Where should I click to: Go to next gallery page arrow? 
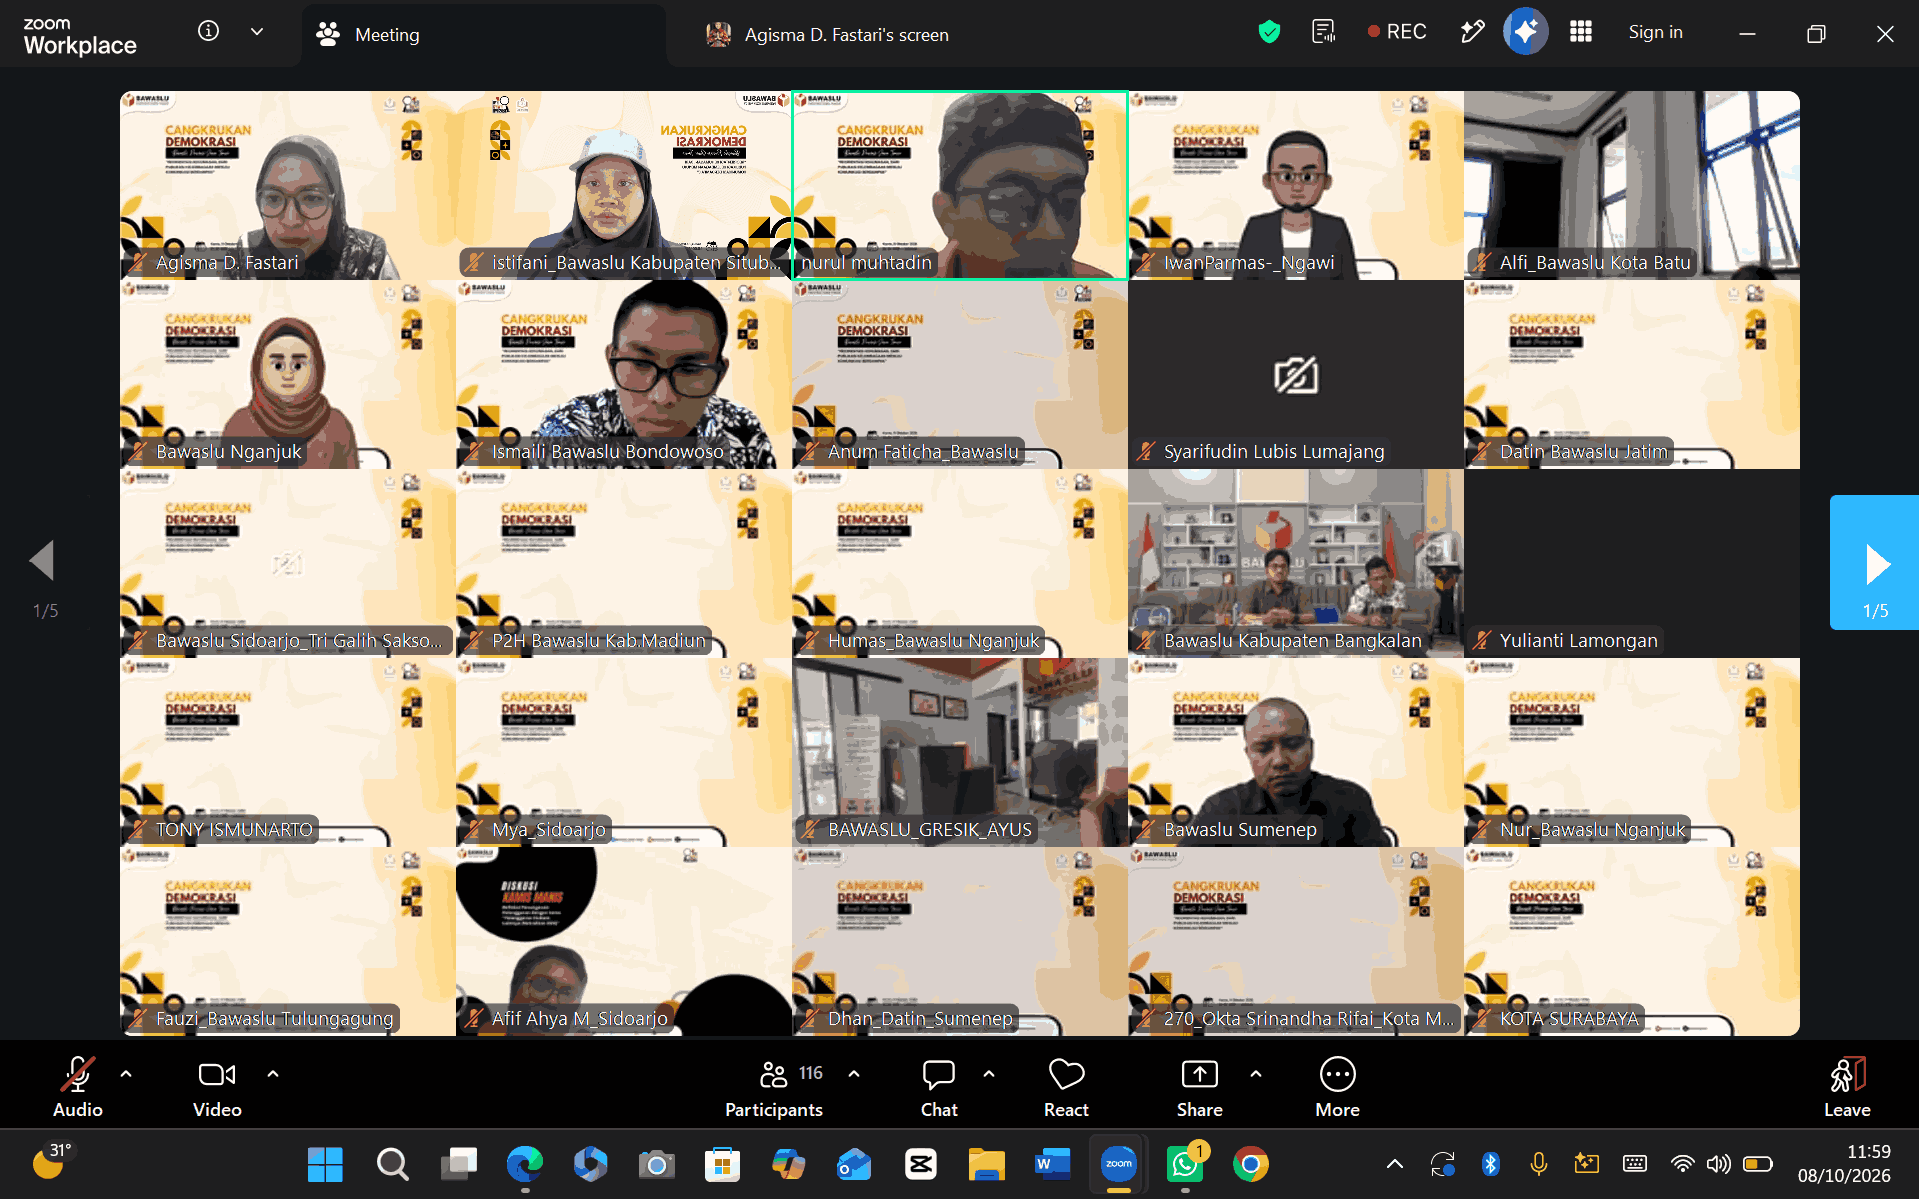(x=1875, y=563)
